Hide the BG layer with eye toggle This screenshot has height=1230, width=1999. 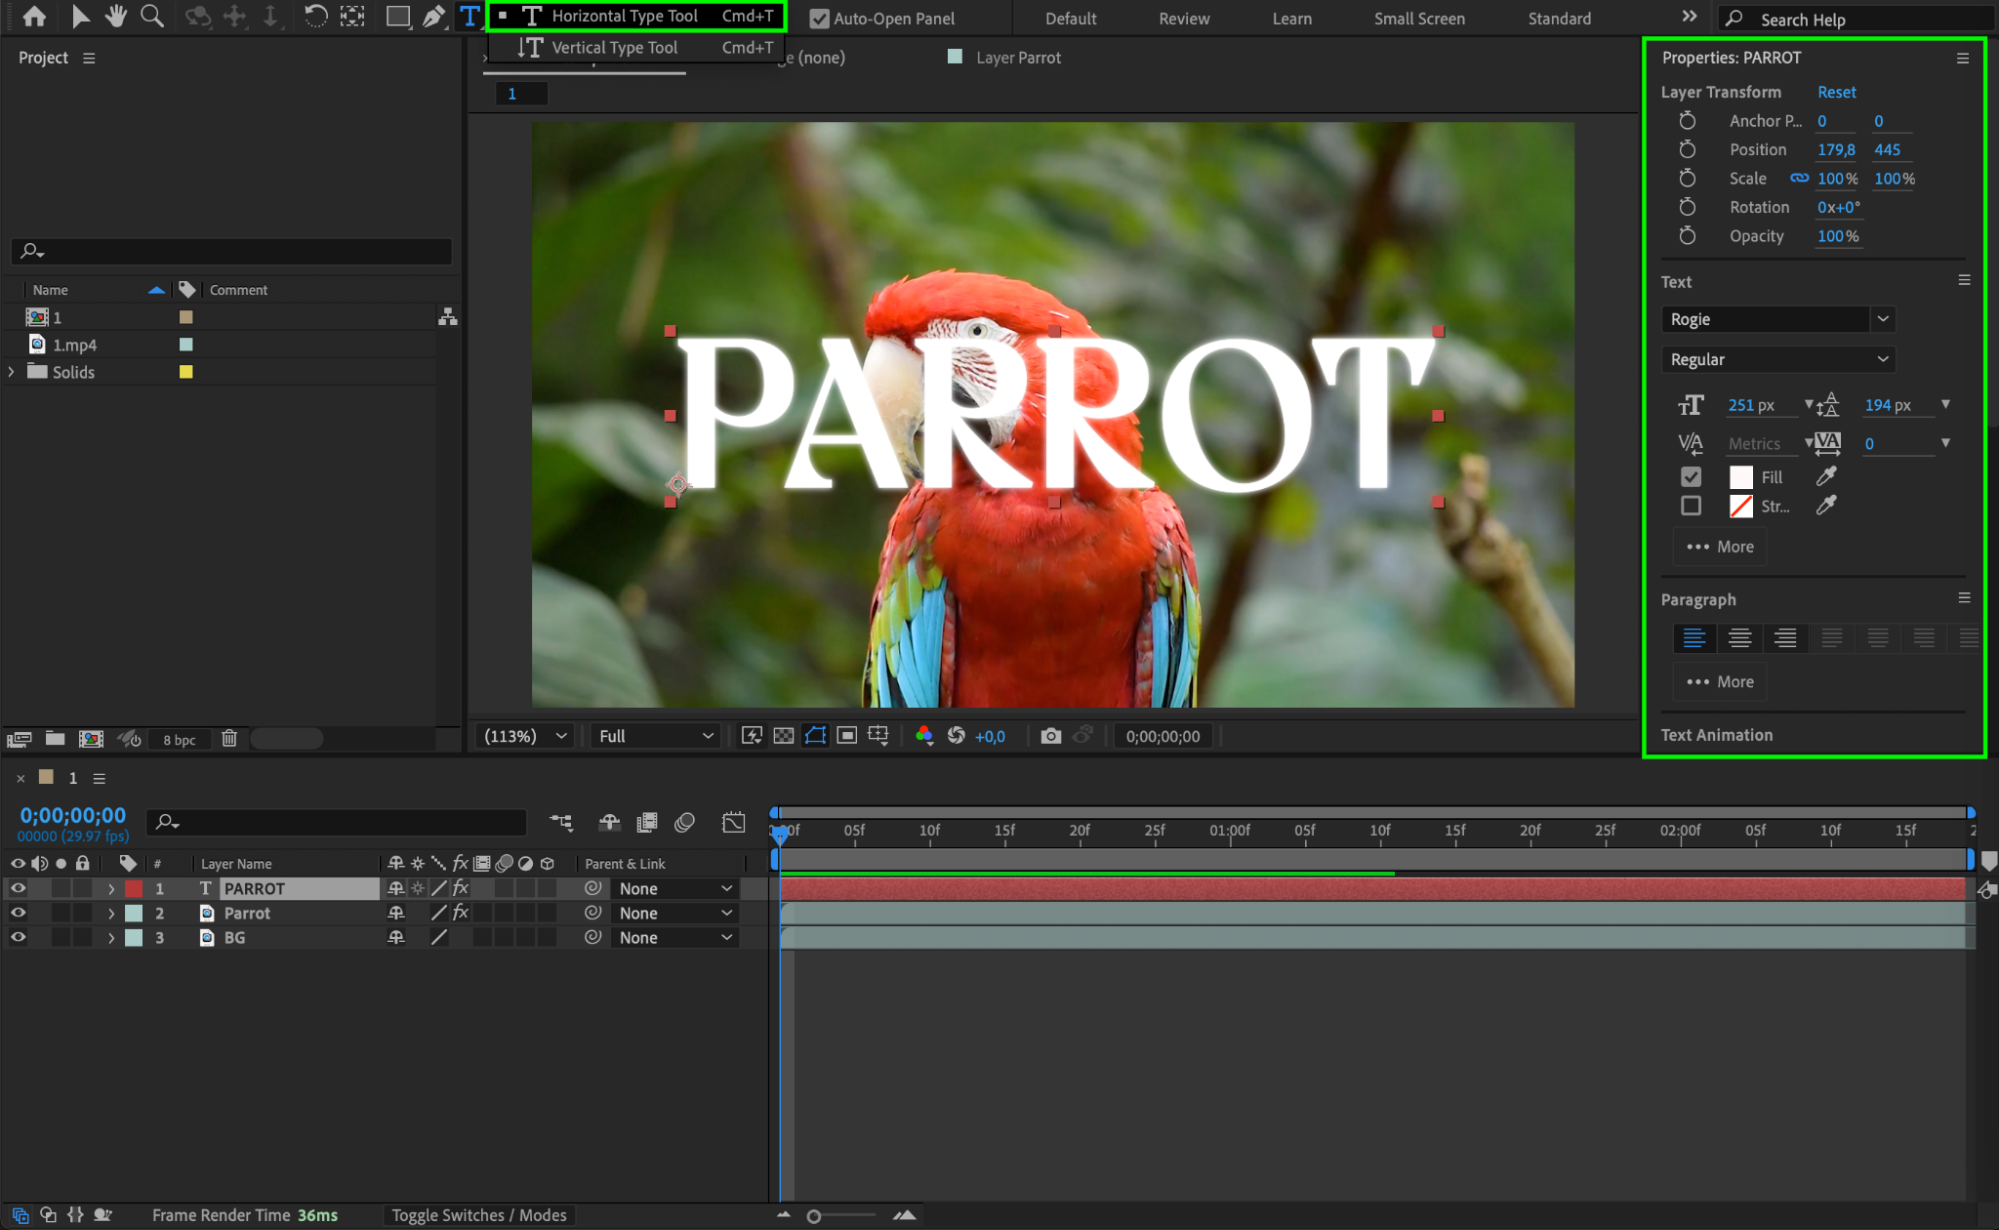pyautogui.click(x=18, y=938)
